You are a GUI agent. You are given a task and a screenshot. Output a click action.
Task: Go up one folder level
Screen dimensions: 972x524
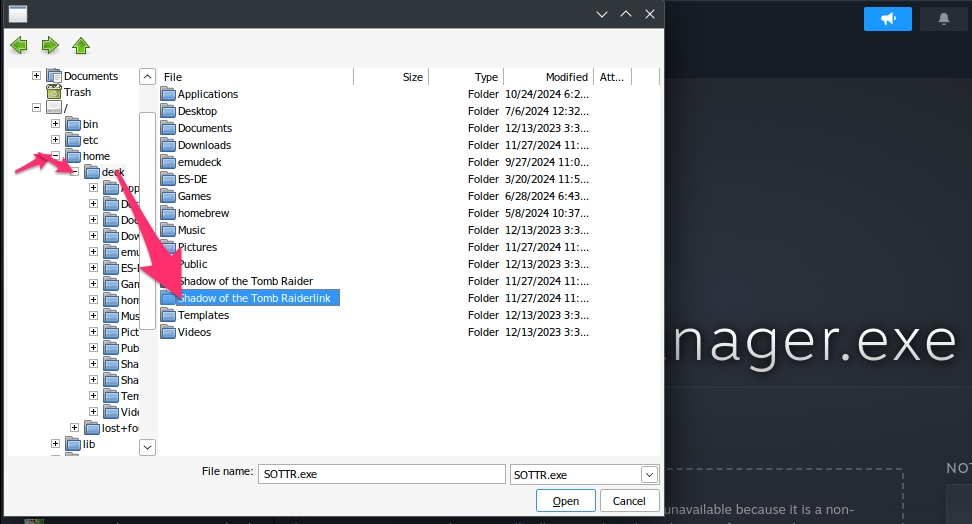pos(81,45)
